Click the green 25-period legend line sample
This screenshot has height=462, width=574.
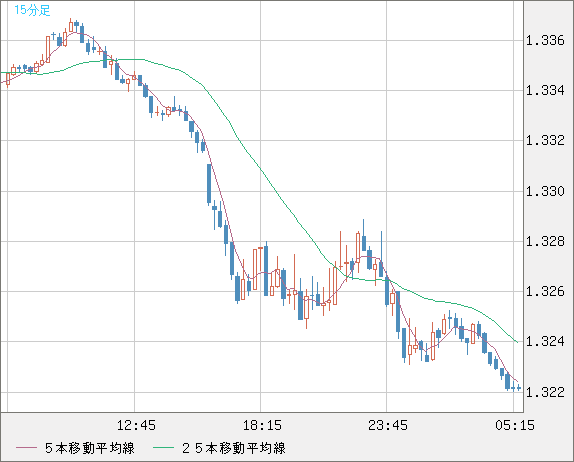coord(163,448)
